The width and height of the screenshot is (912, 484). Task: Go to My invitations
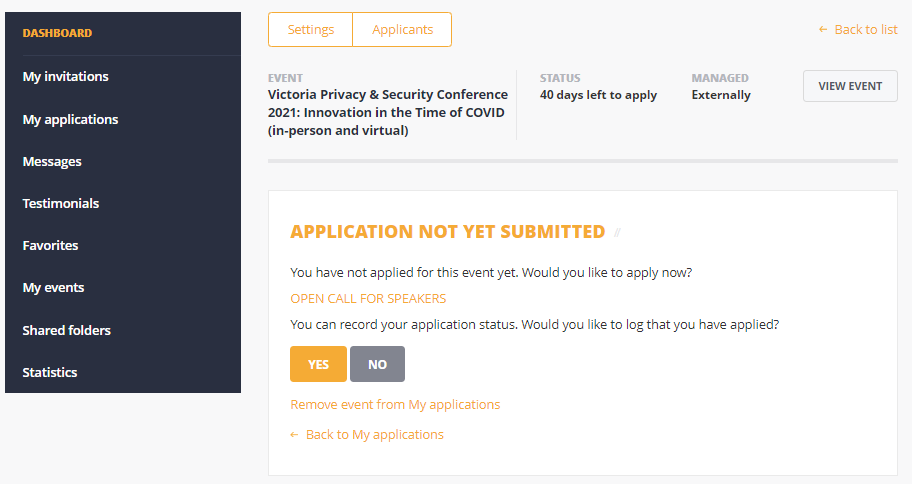coord(66,77)
